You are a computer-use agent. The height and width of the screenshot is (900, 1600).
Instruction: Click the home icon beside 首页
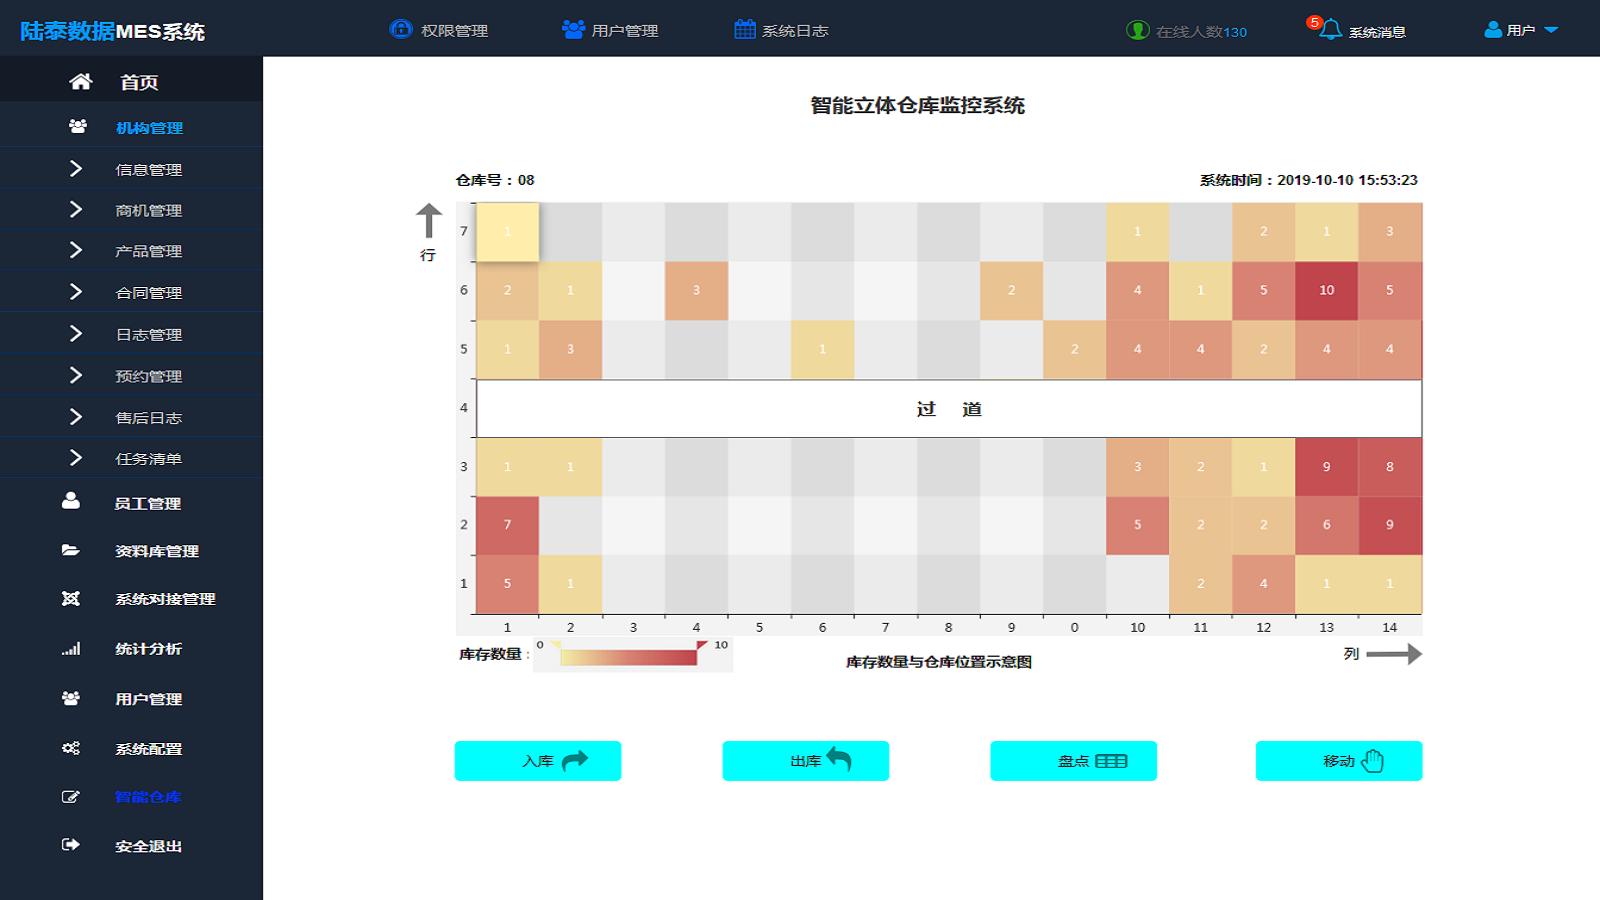[x=81, y=82]
